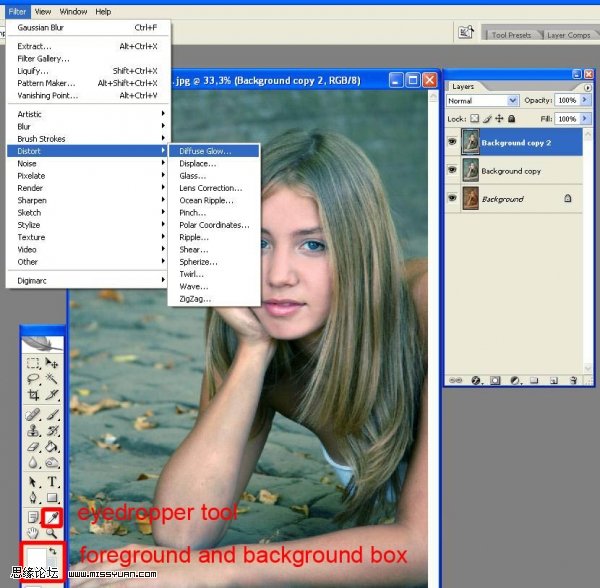Screen dimensions: 600x588
Task: Expand the Blur filter submenu
Action: (89, 126)
